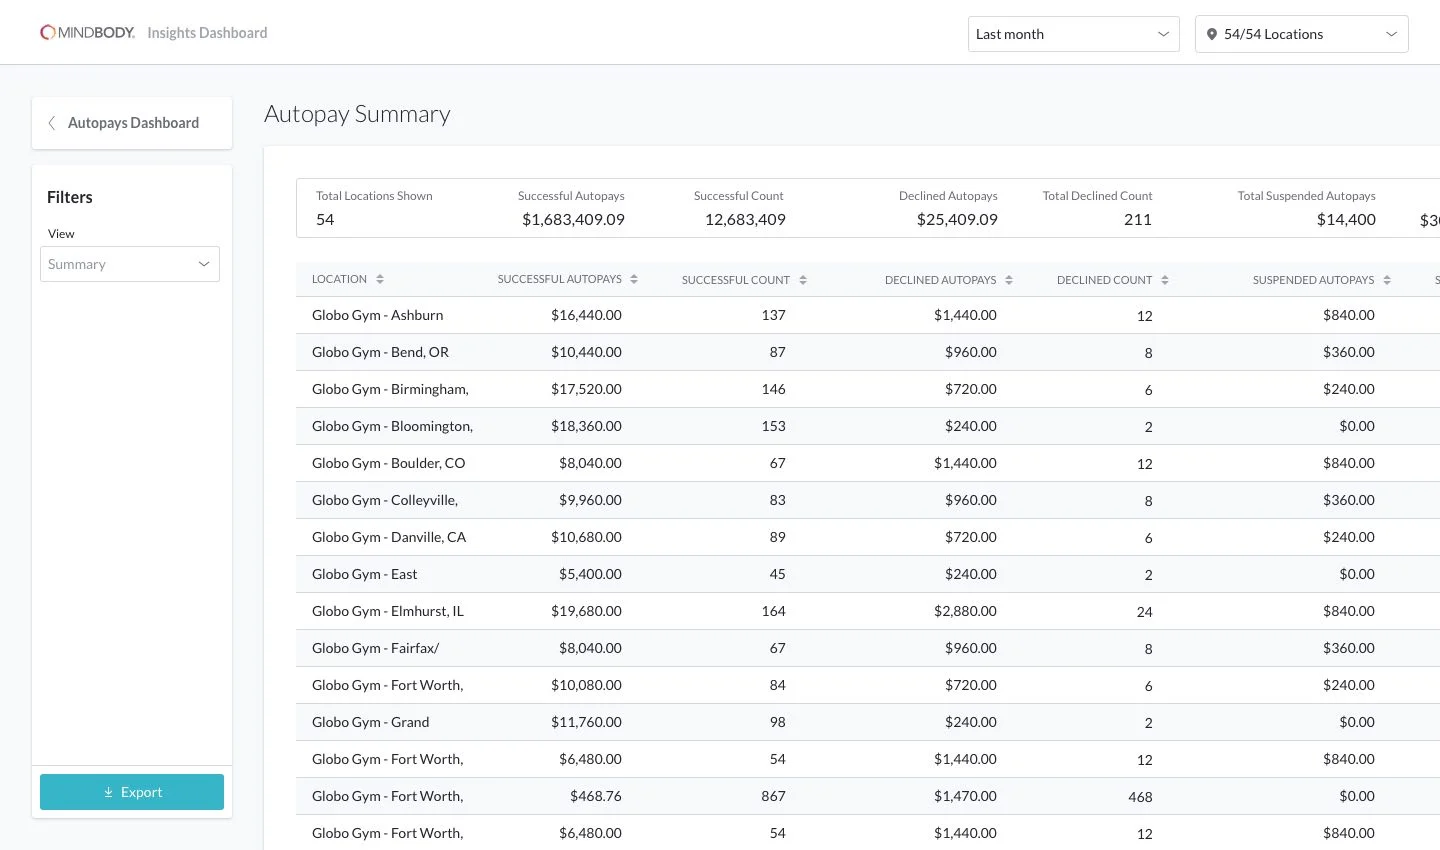Select the Globo Gym - Grand row
The image size is (1440, 850).
pyautogui.click(x=868, y=722)
